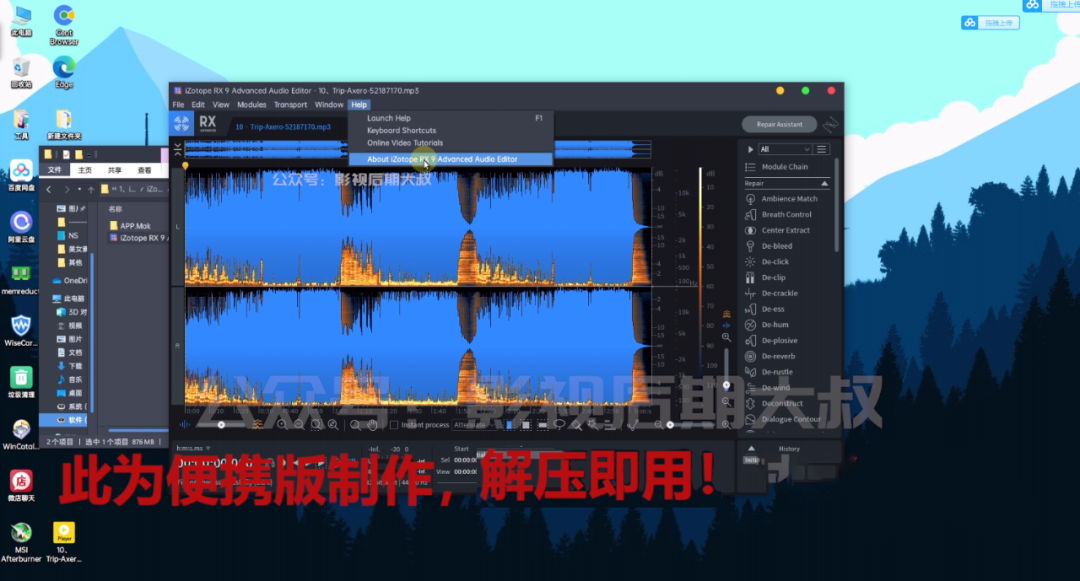Adjust the horizontal zoom slider handle
Image resolution: width=1080 pixels, height=581 pixels.
670,425
